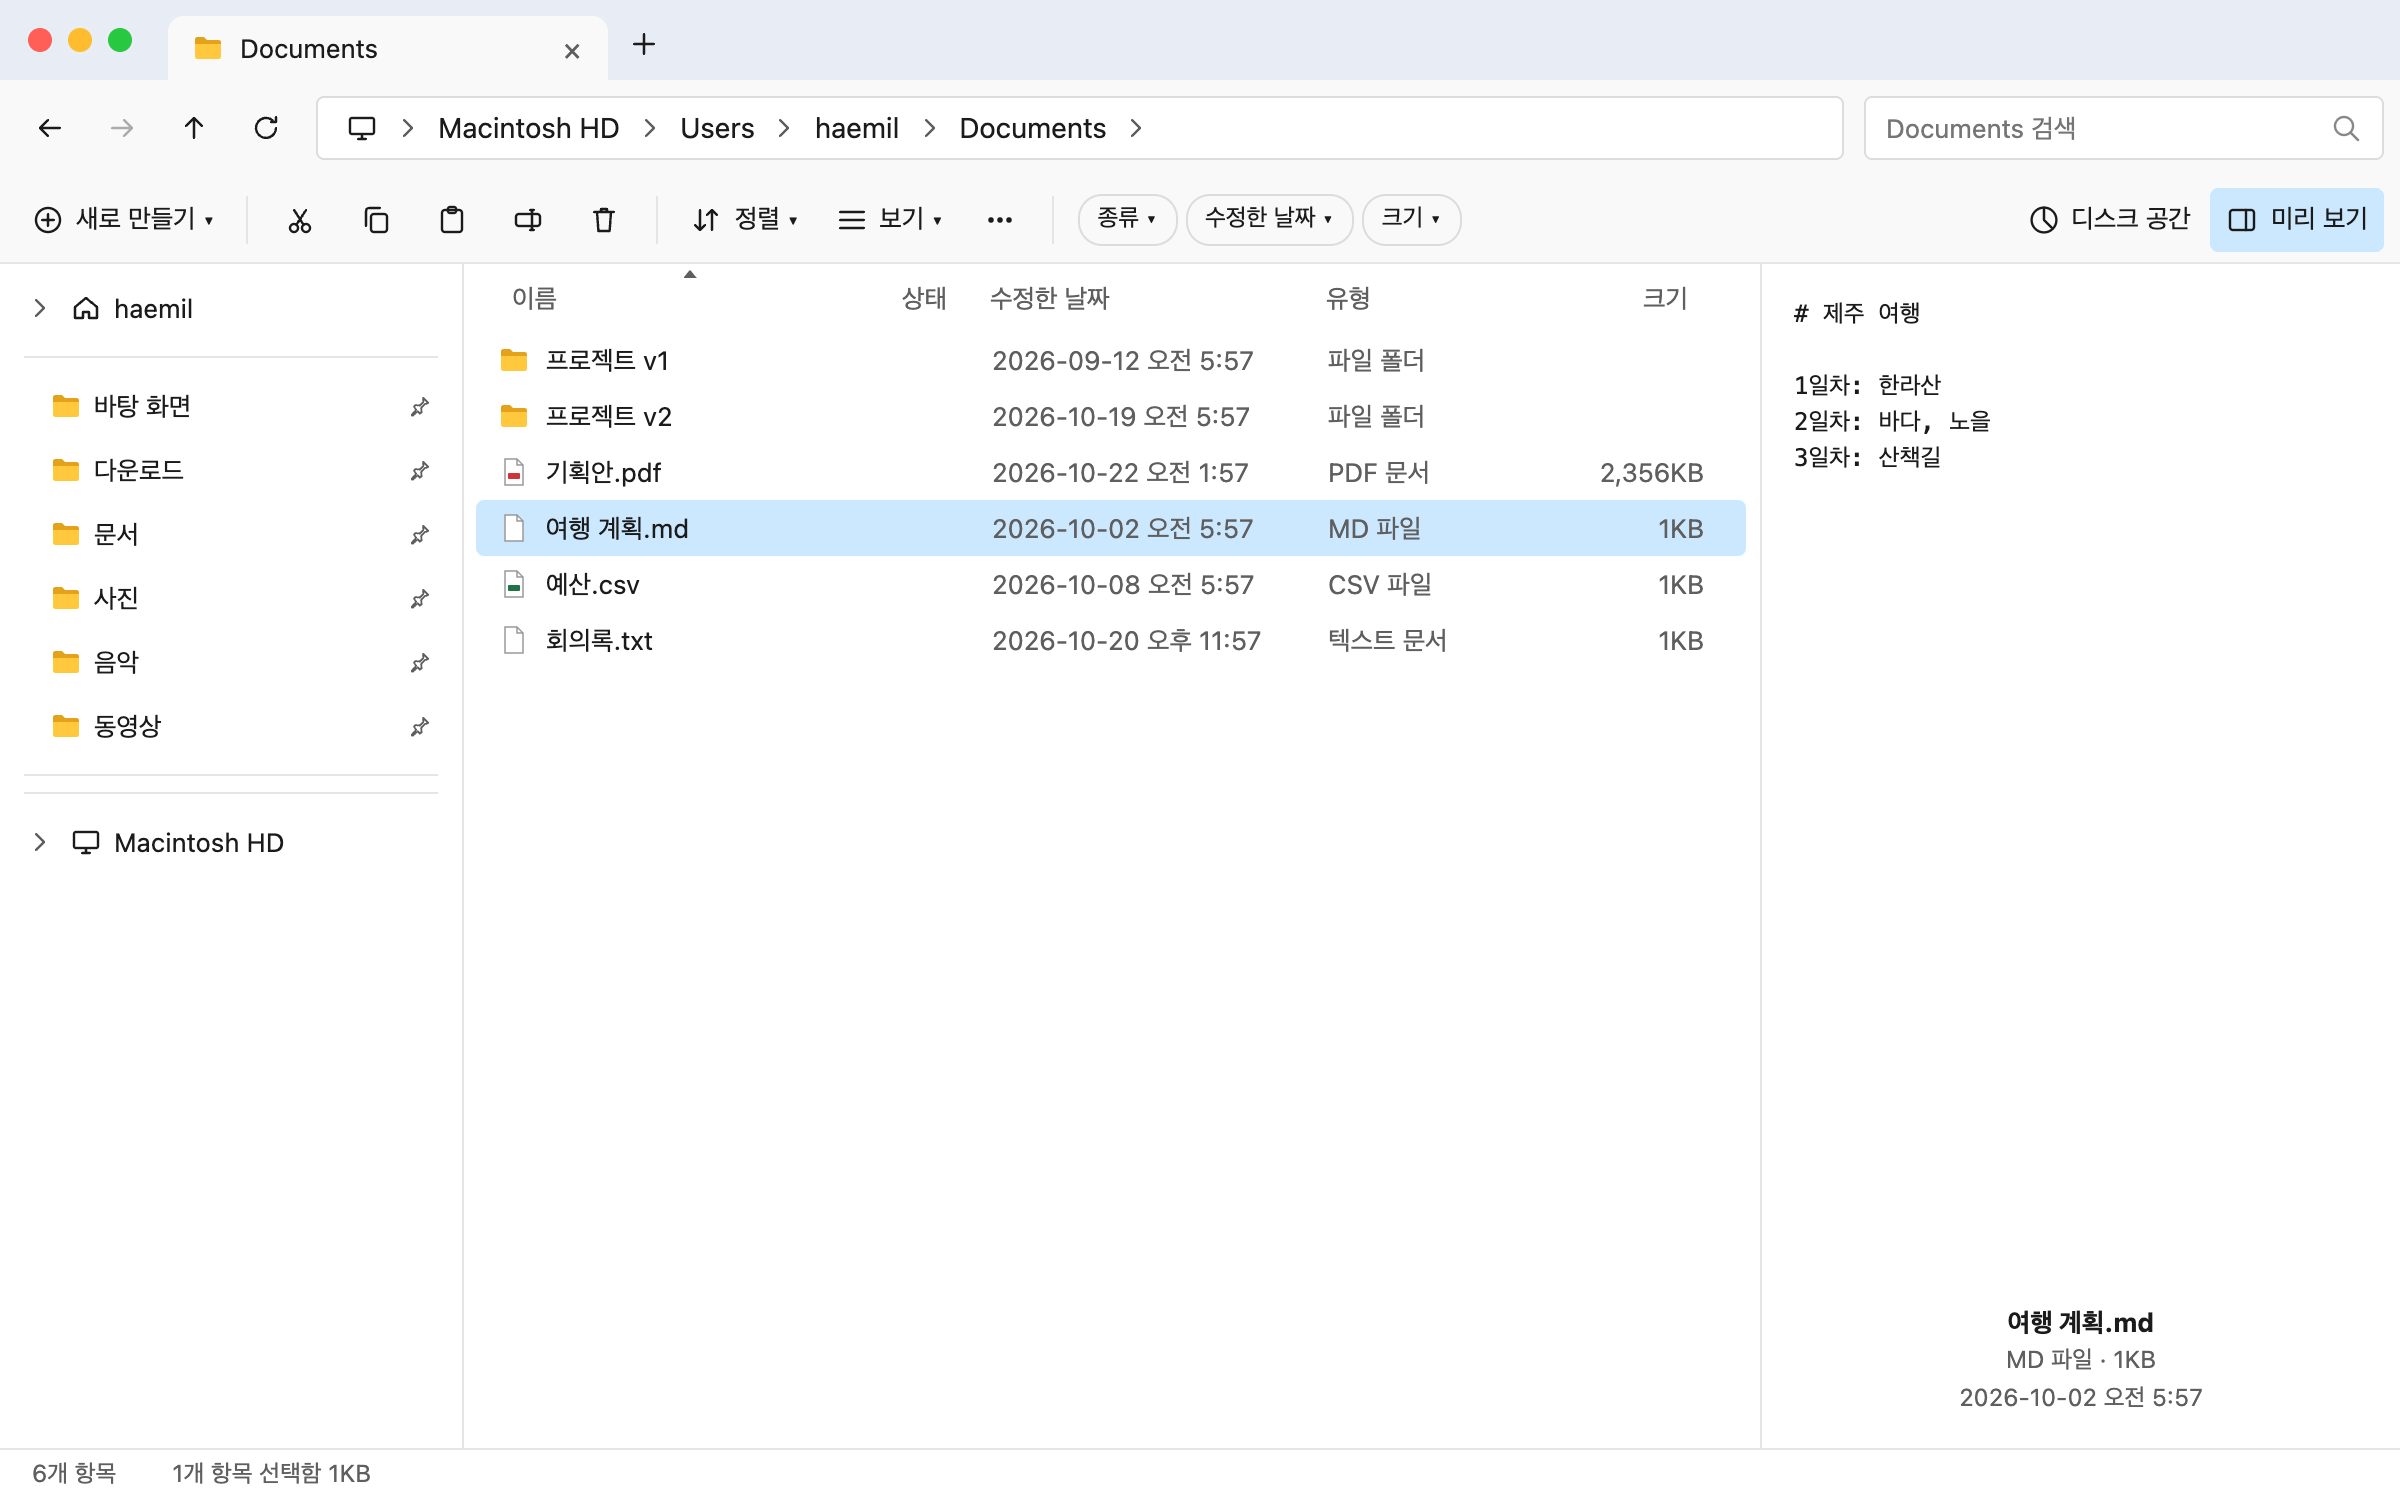The image size is (2400, 1500).
Task: Click the rename icon in toolbar
Action: click(x=528, y=219)
